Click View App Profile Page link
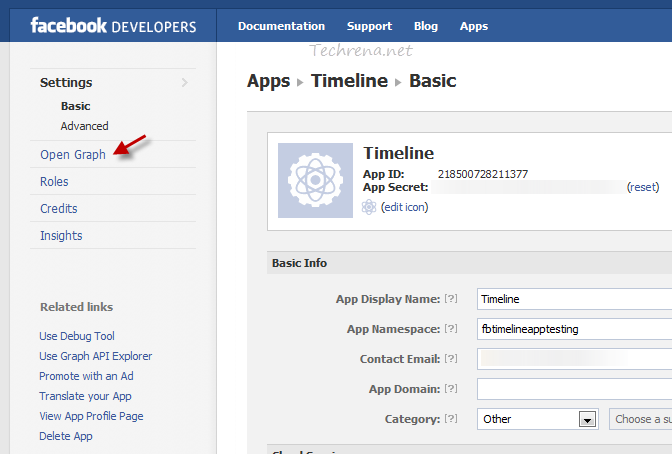This screenshot has height=454, width=672. pos(91,416)
